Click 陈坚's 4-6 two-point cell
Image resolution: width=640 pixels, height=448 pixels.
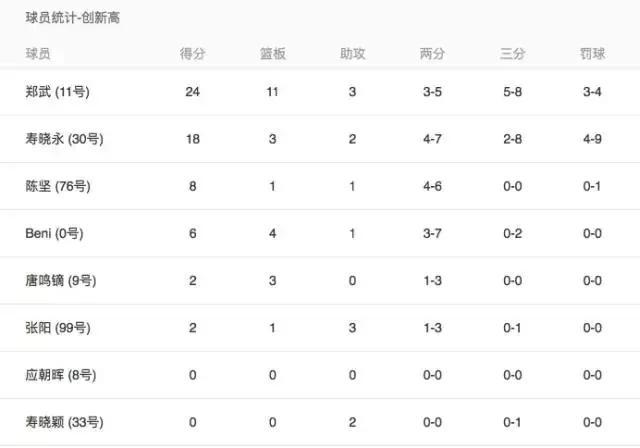click(x=432, y=186)
